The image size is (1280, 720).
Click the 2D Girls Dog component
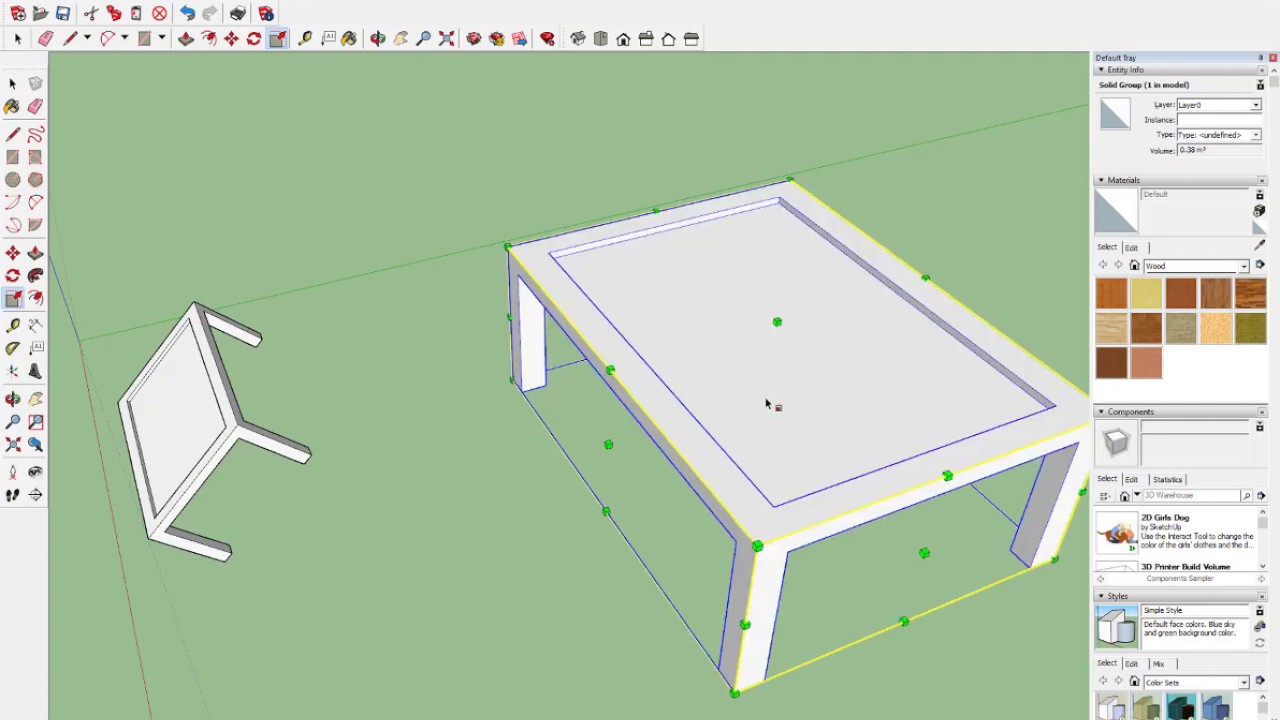(x=1165, y=518)
